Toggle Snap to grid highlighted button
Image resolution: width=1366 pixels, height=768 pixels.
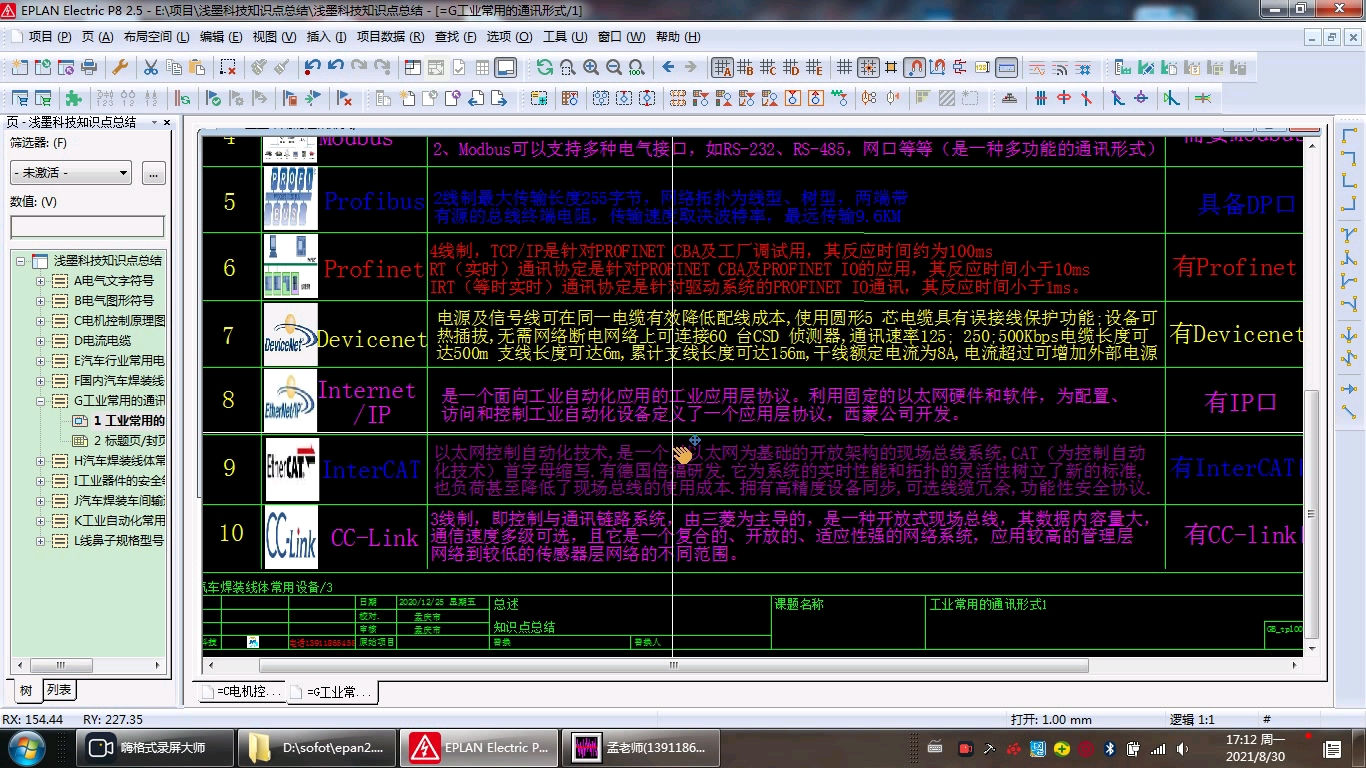868,68
